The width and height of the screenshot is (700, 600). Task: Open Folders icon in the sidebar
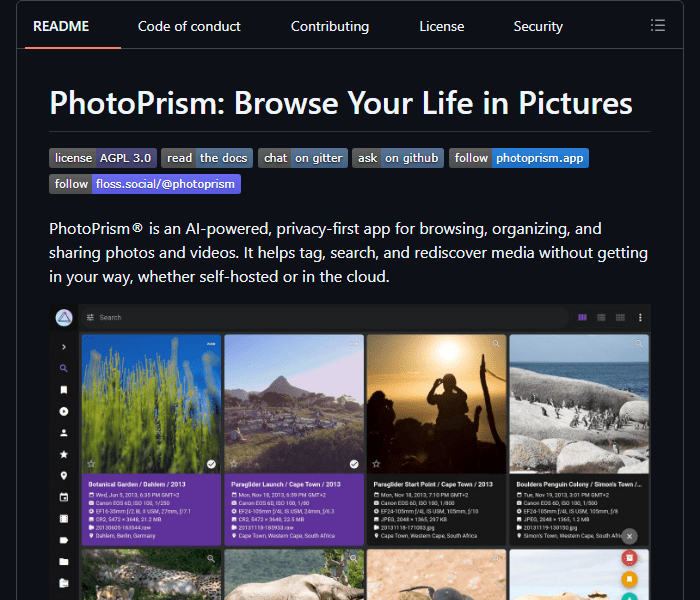pos(64,561)
